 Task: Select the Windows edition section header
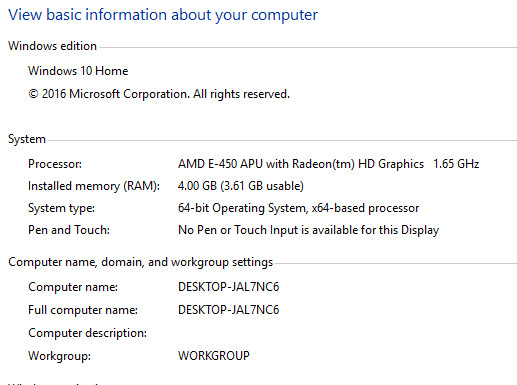52,46
